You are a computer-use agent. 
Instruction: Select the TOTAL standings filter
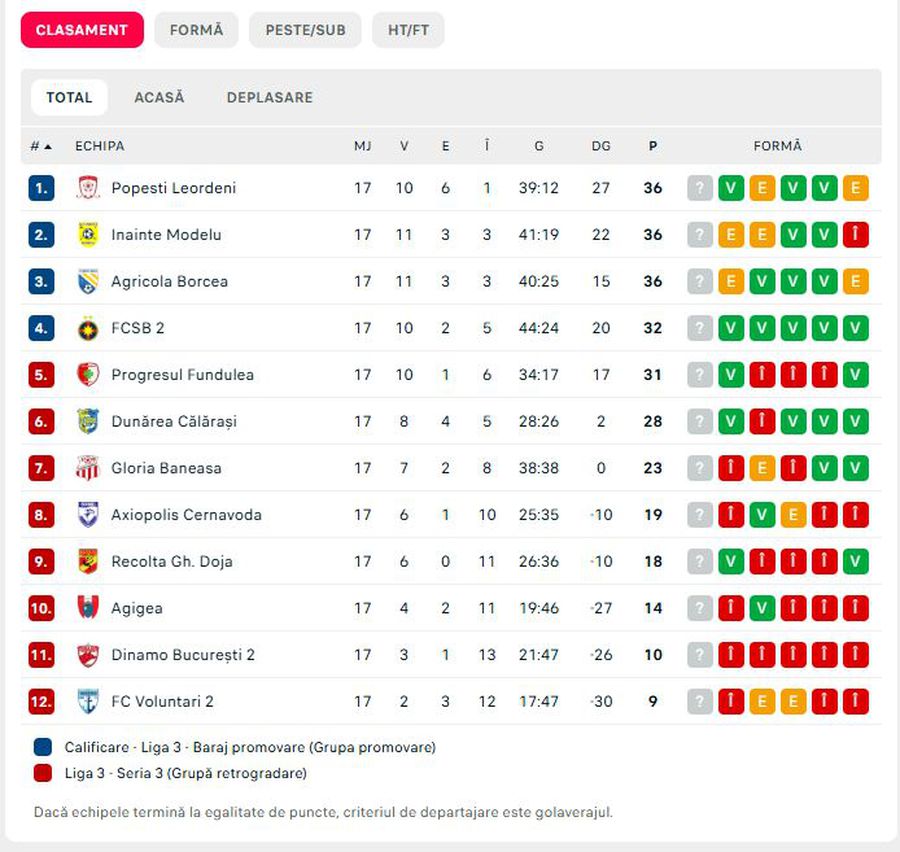click(x=69, y=97)
